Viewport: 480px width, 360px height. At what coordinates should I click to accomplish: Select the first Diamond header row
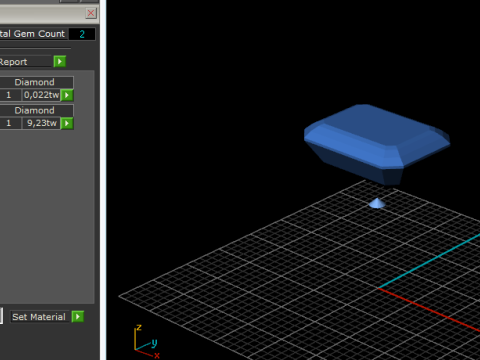coord(36,82)
